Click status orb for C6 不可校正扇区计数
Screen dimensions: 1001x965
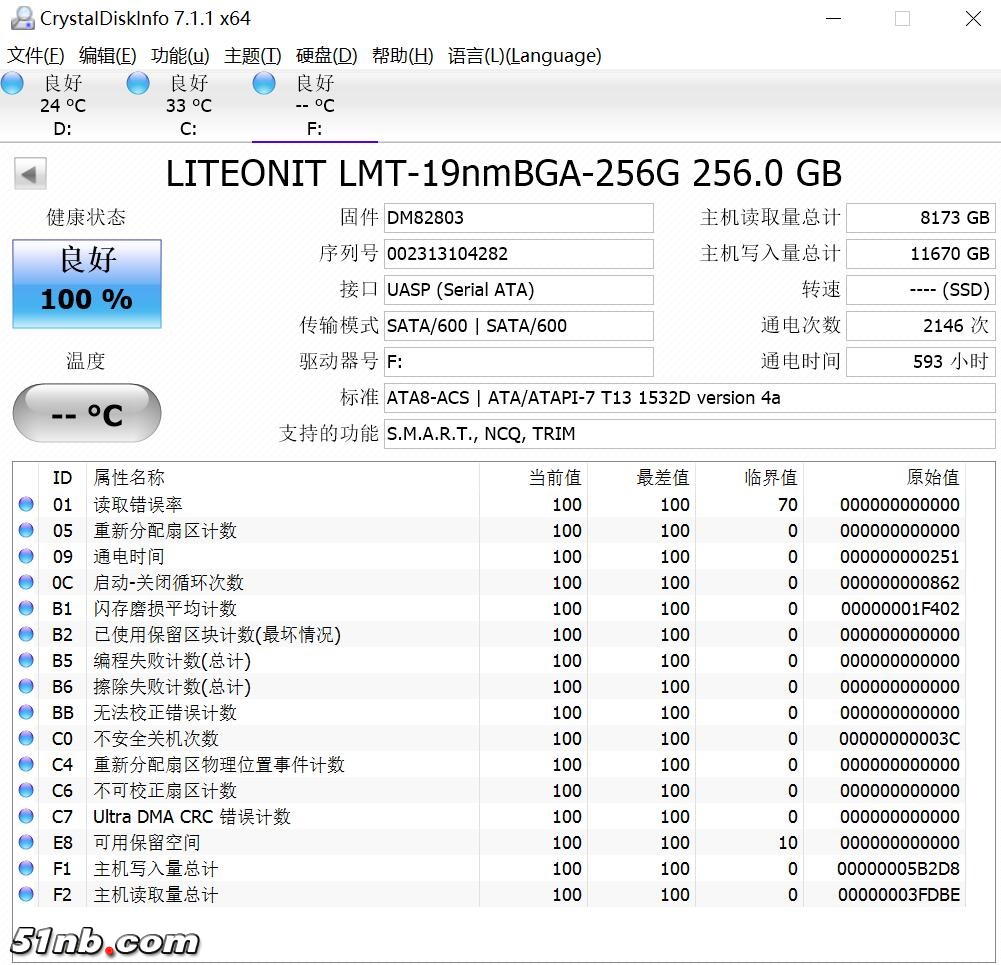[x=26, y=790]
